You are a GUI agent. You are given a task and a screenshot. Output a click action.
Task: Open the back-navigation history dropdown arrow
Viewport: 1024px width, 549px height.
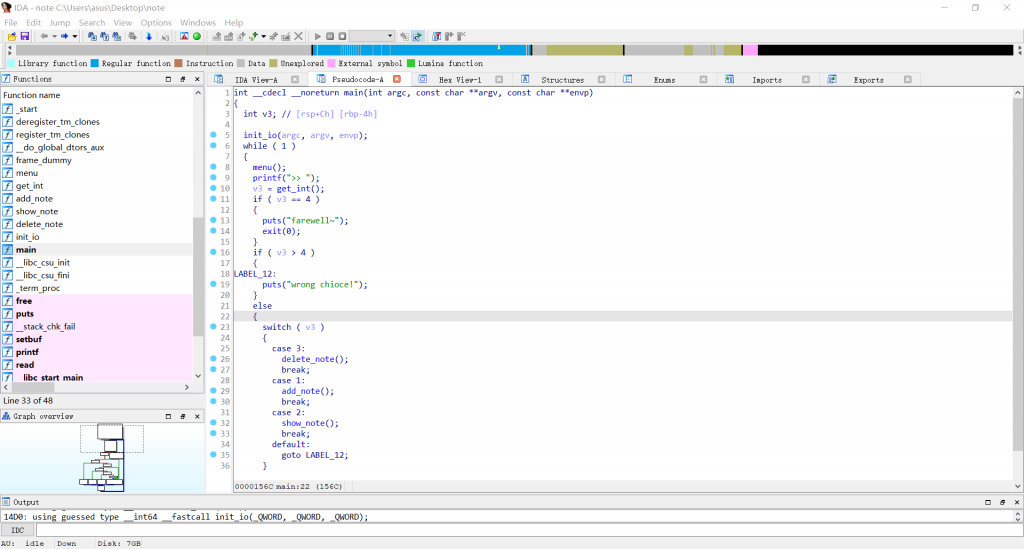click(54, 37)
